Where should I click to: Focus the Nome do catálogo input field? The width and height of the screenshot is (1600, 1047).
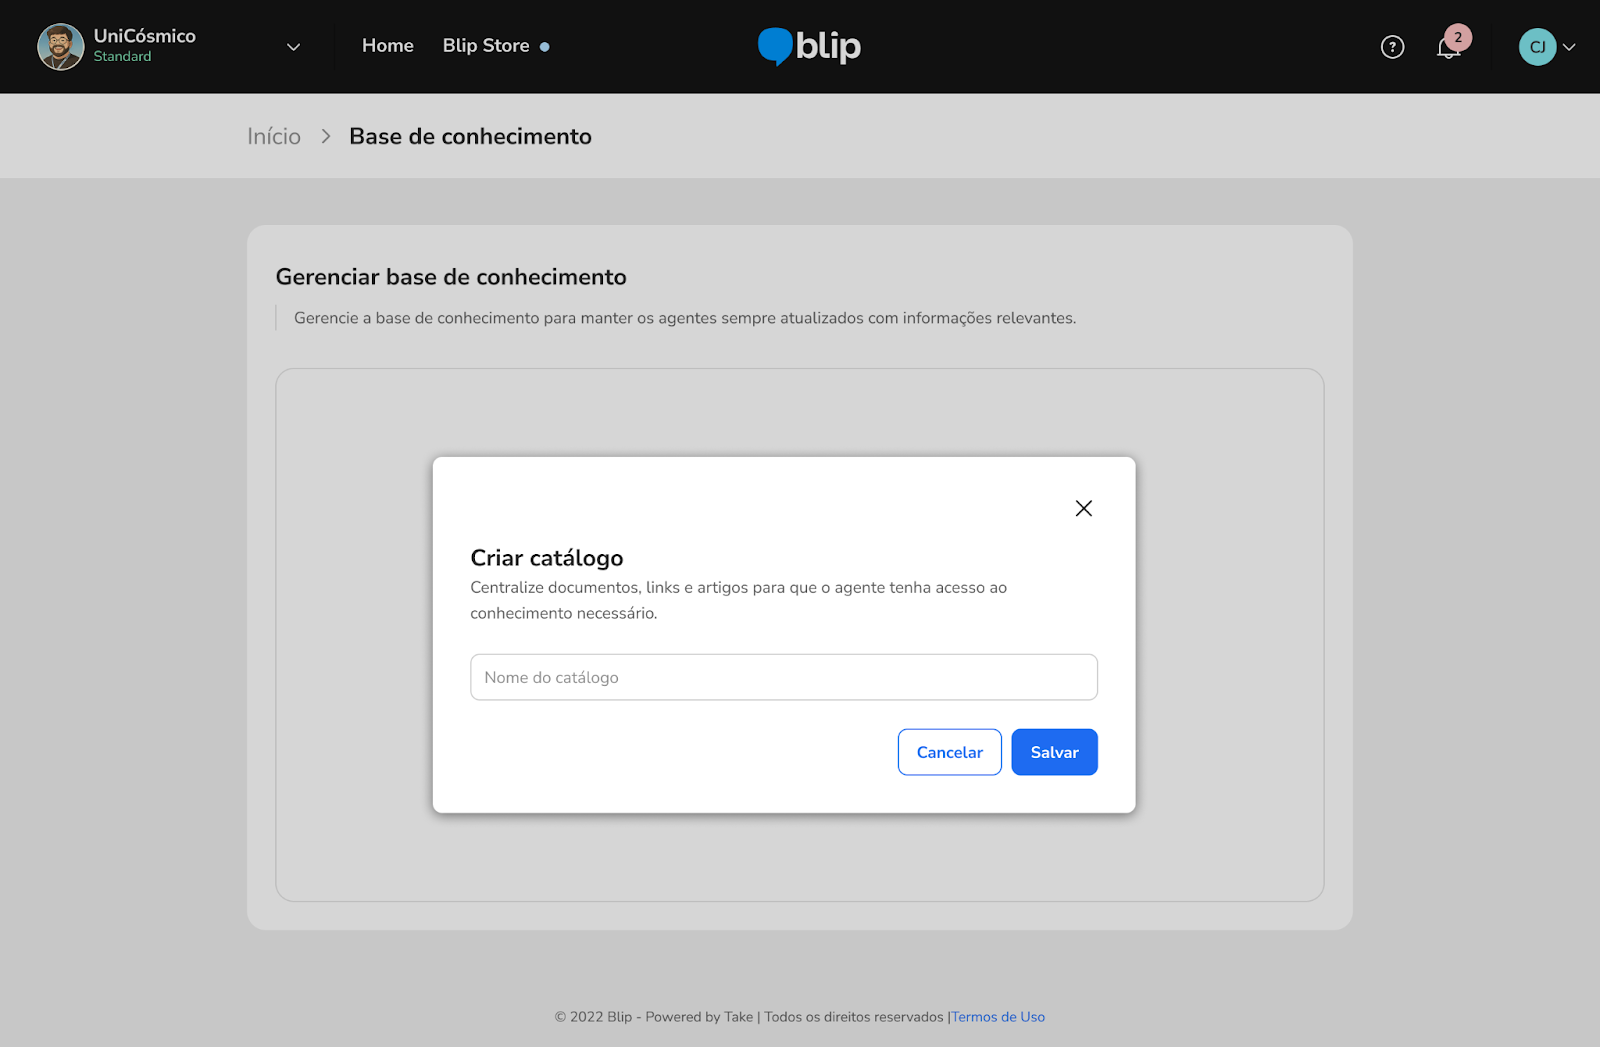[783, 677]
